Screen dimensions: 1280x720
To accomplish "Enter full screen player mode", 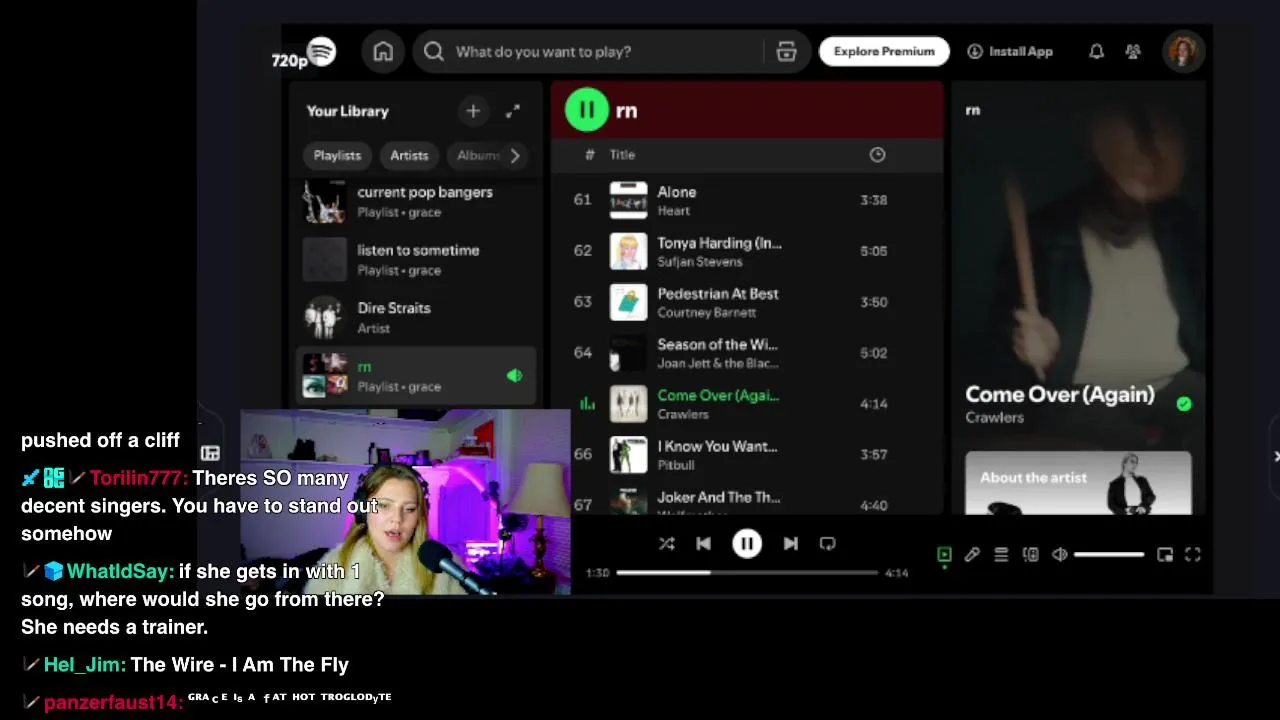I will coord(1193,554).
